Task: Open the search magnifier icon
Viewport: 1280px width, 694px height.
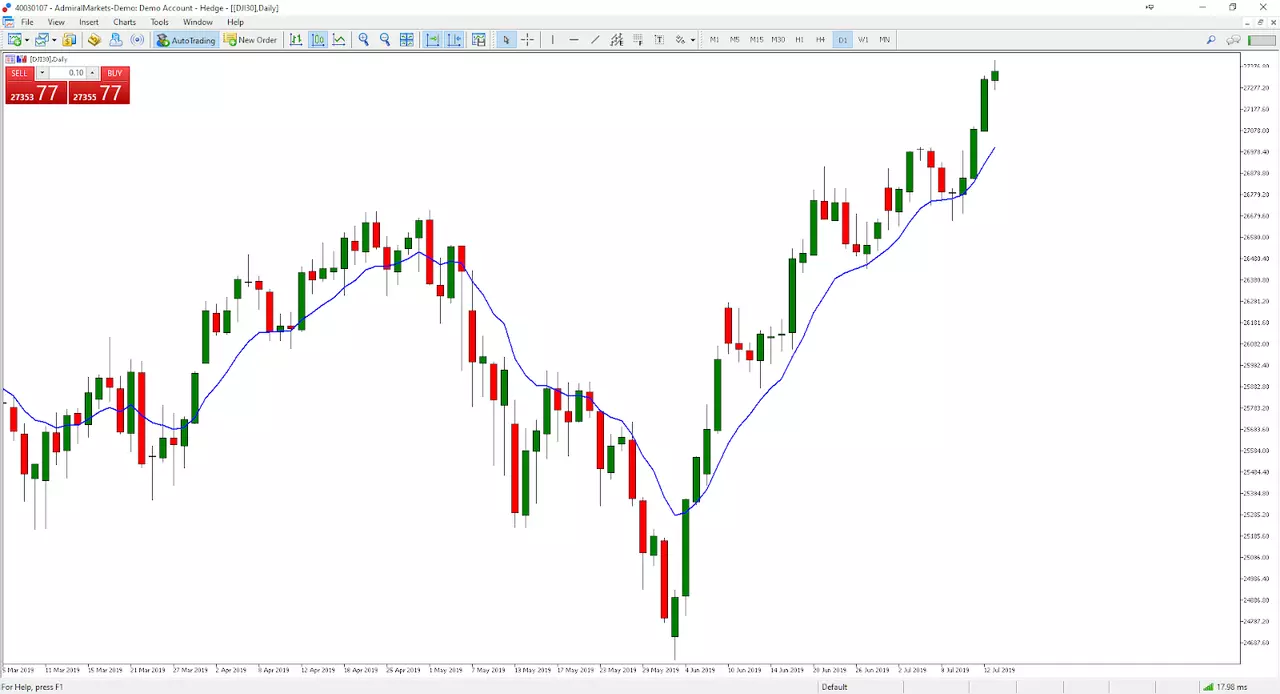Action: point(1211,40)
